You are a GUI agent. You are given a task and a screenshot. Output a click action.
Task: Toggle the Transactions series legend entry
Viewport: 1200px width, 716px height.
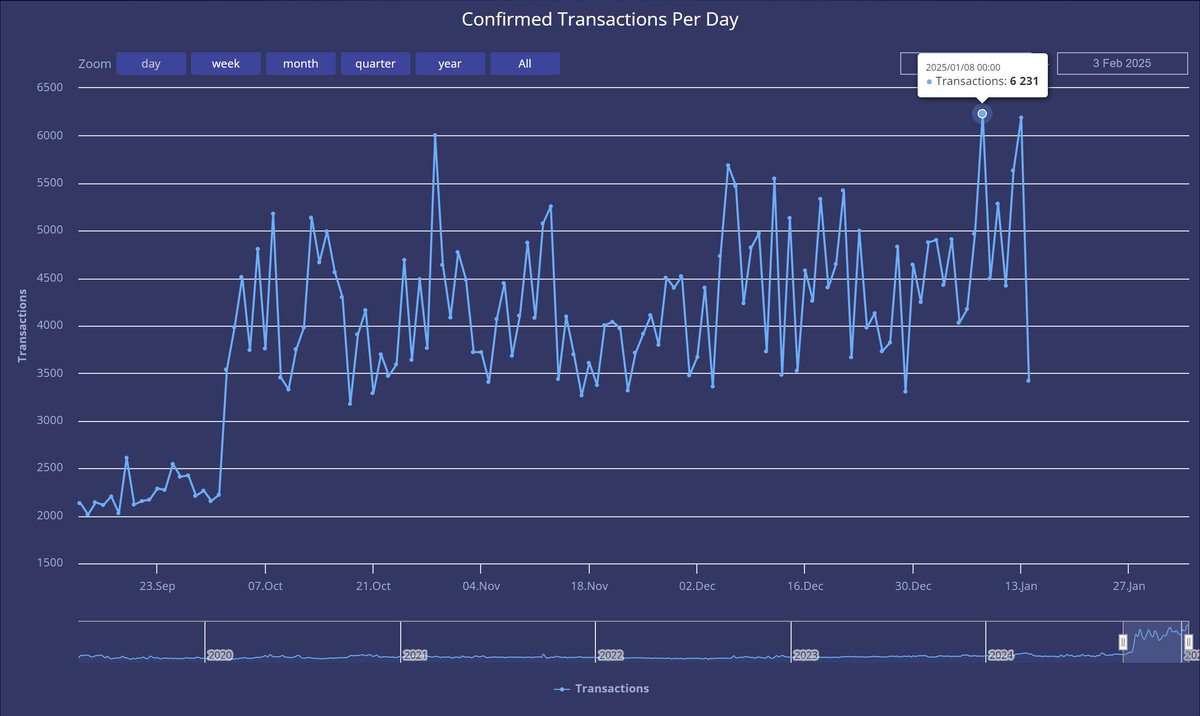point(600,688)
